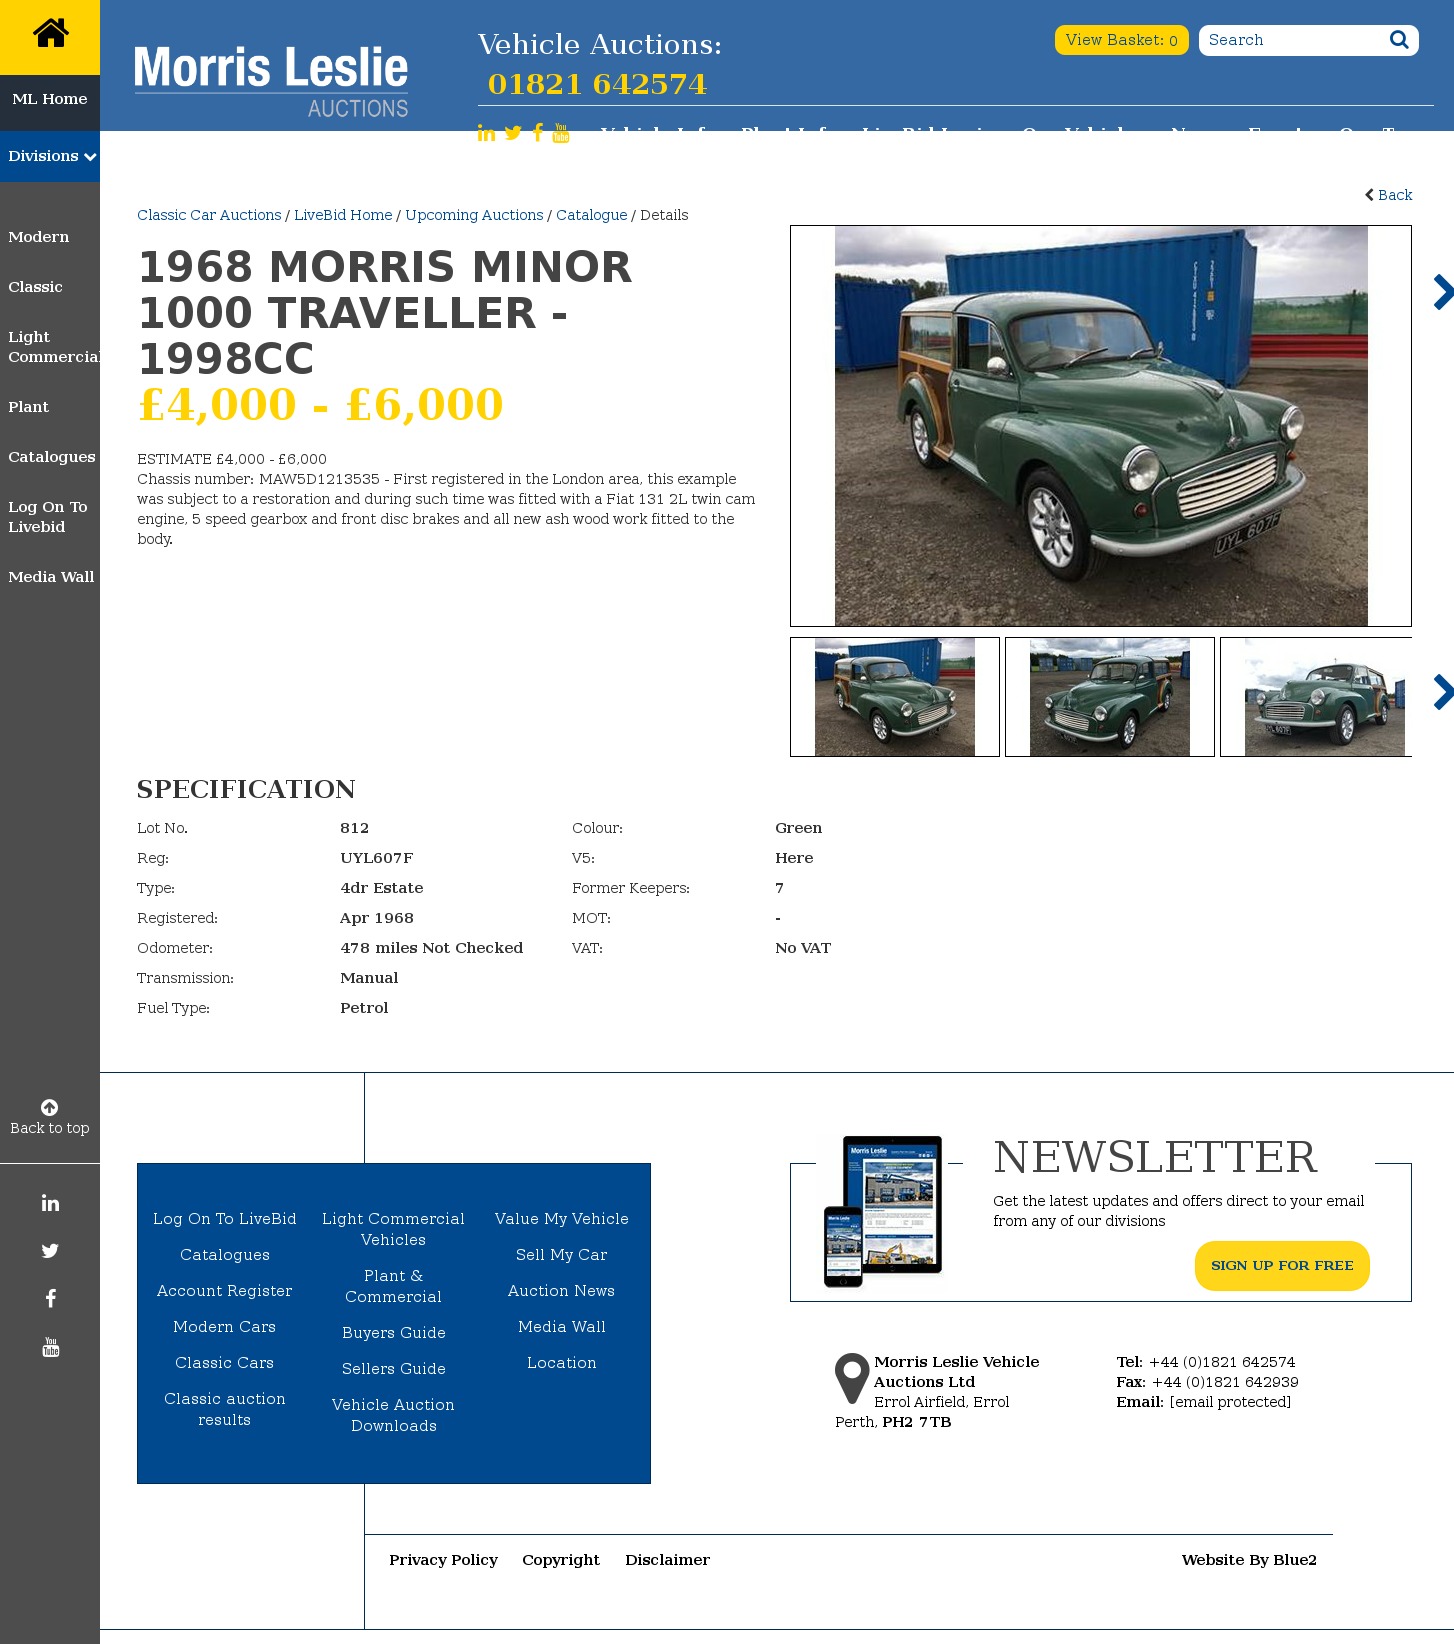1454x1644 pixels.
Task: Open the Twitter icon in header
Action: click(x=513, y=133)
